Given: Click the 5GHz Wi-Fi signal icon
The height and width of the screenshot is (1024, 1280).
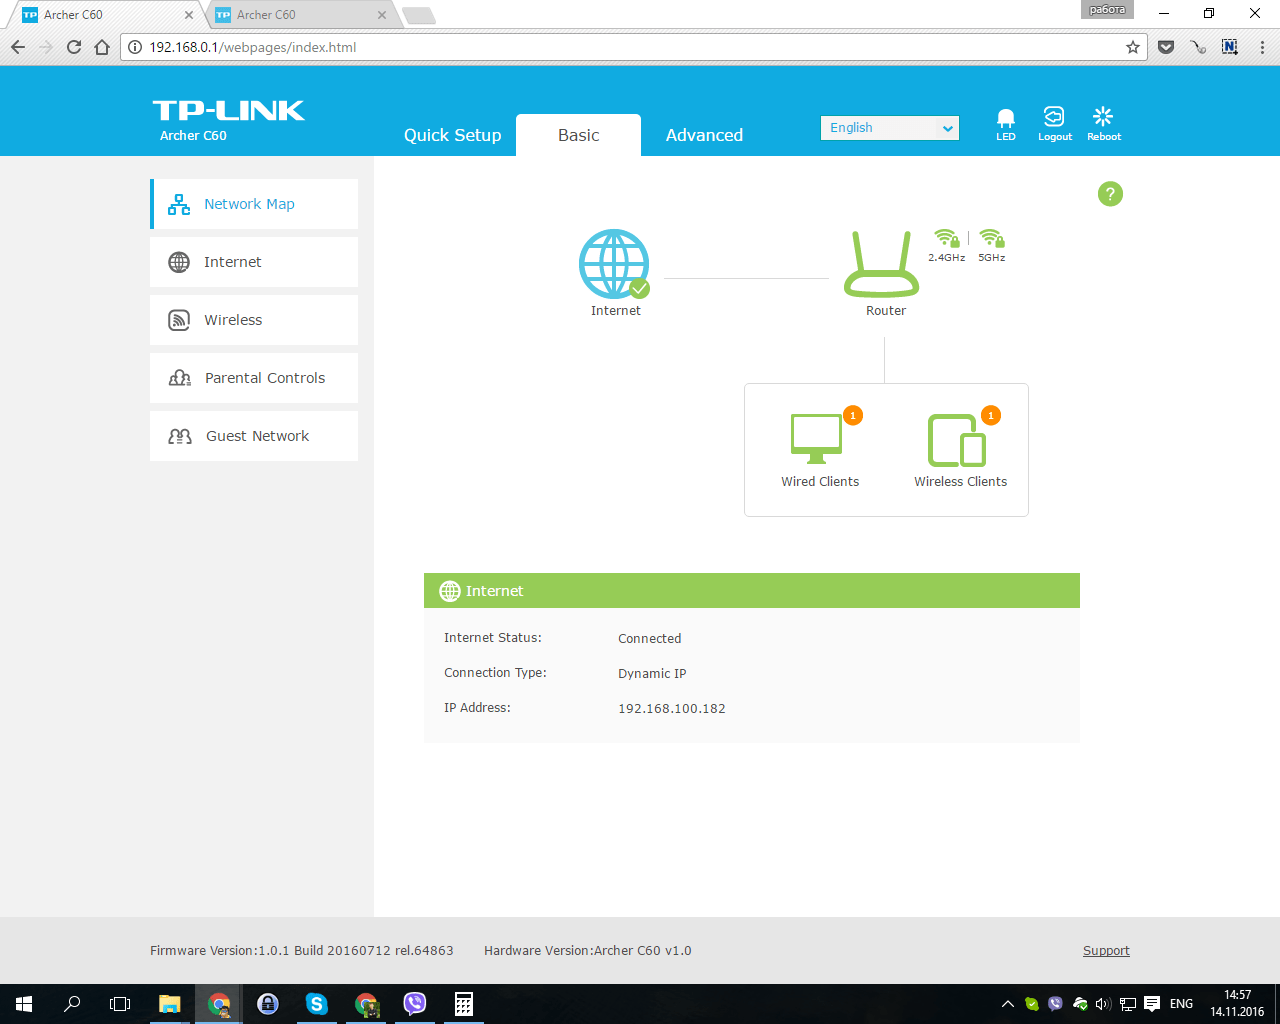Looking at the screenshot, I should click(991, 239).
